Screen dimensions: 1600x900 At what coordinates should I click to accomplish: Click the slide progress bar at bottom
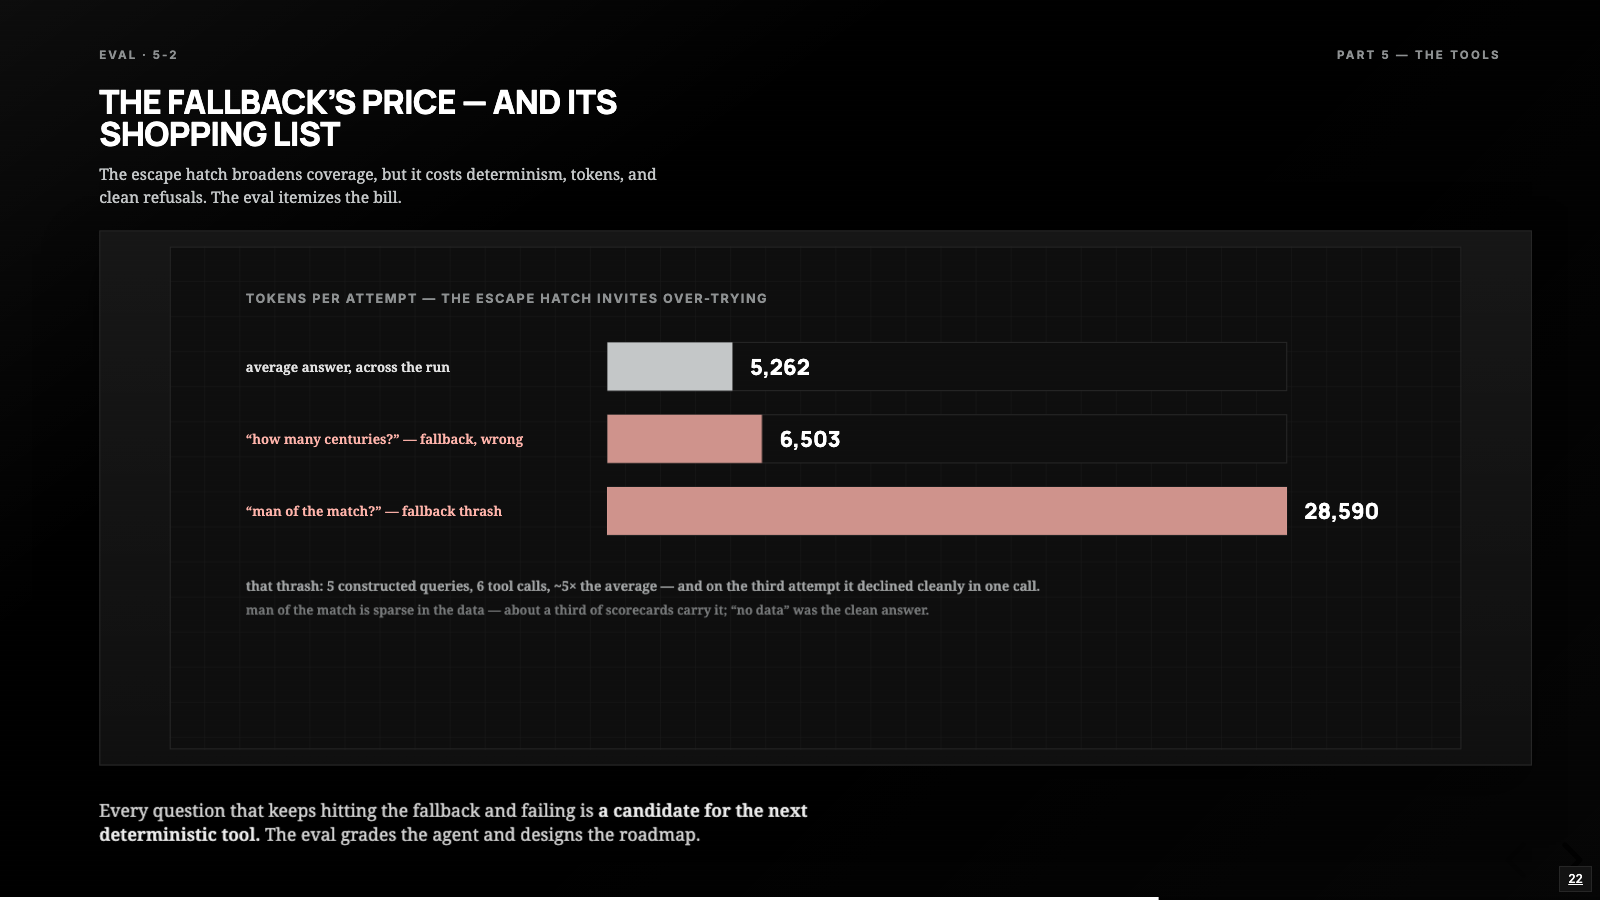[800, 897]
